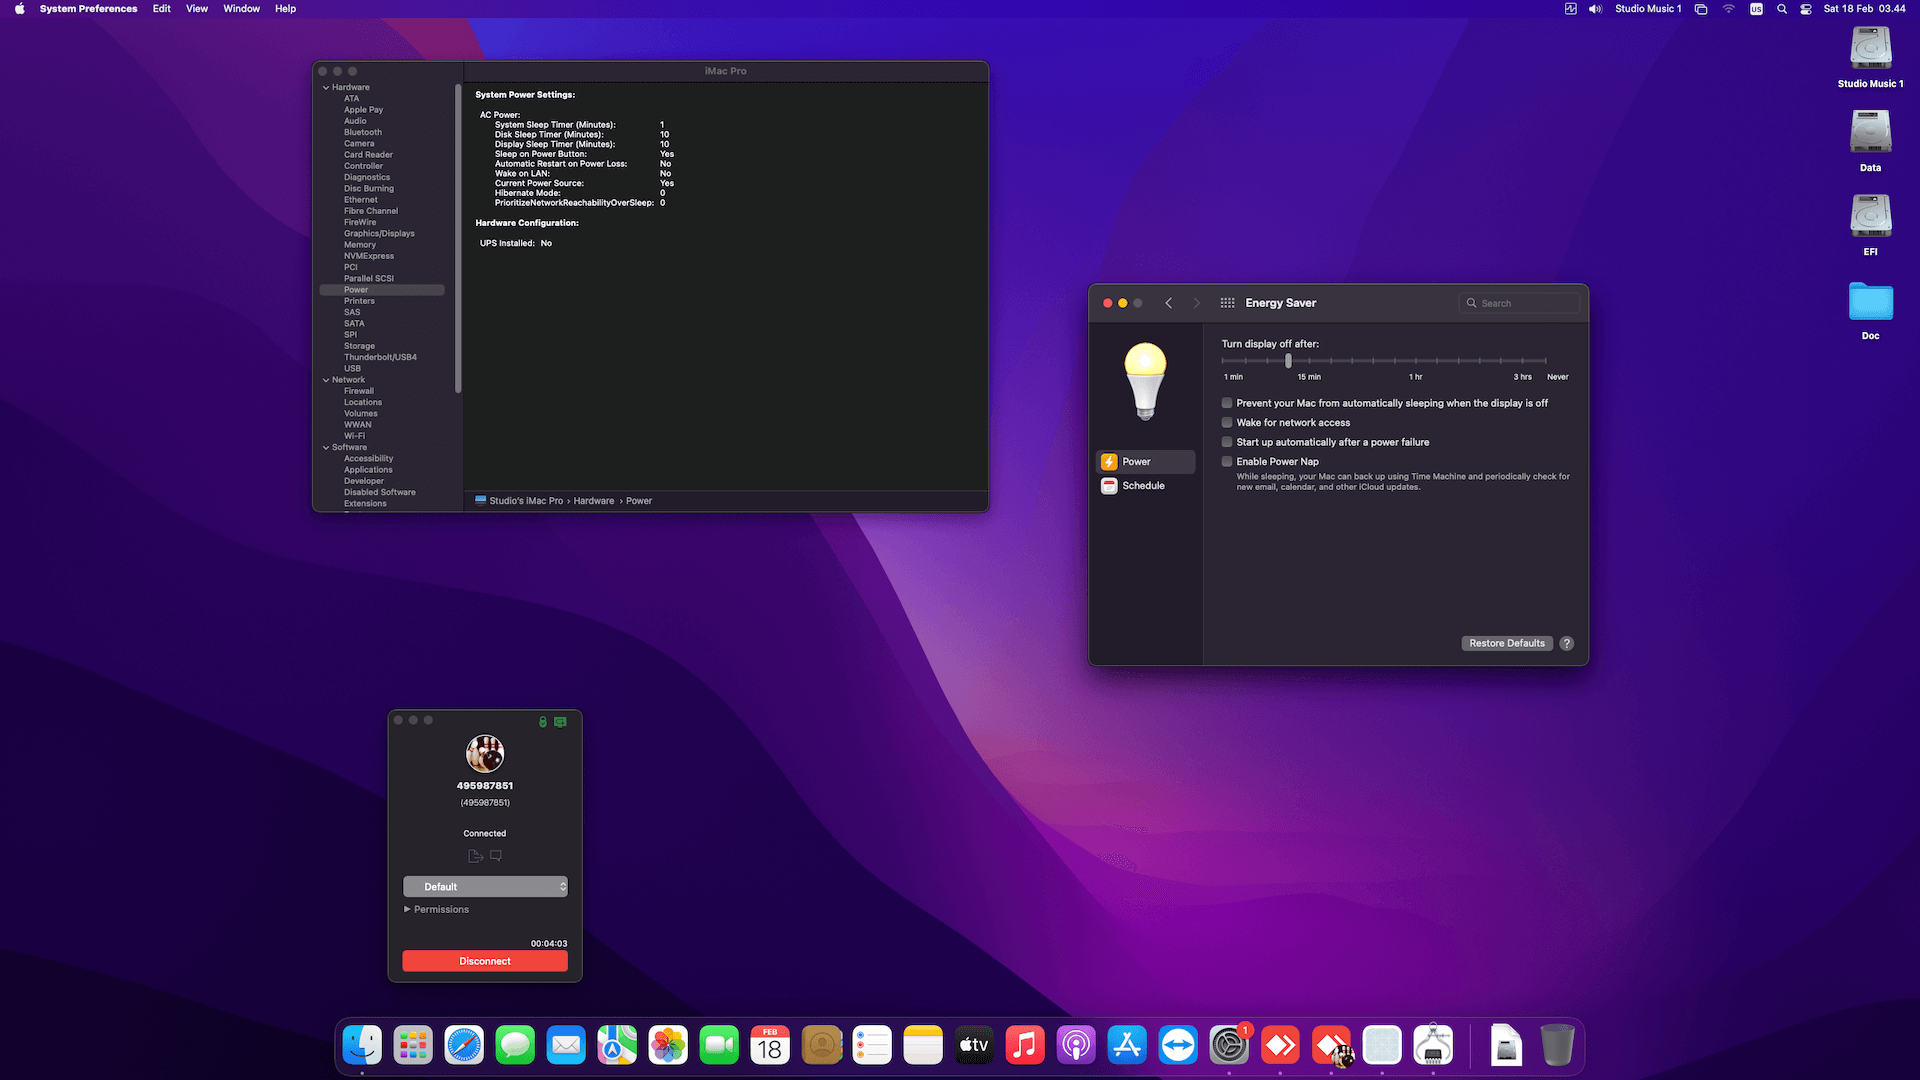Open Spotlight search in the menu bar
This screenshot has width=1920, height=1080.
pos(1782,9)
